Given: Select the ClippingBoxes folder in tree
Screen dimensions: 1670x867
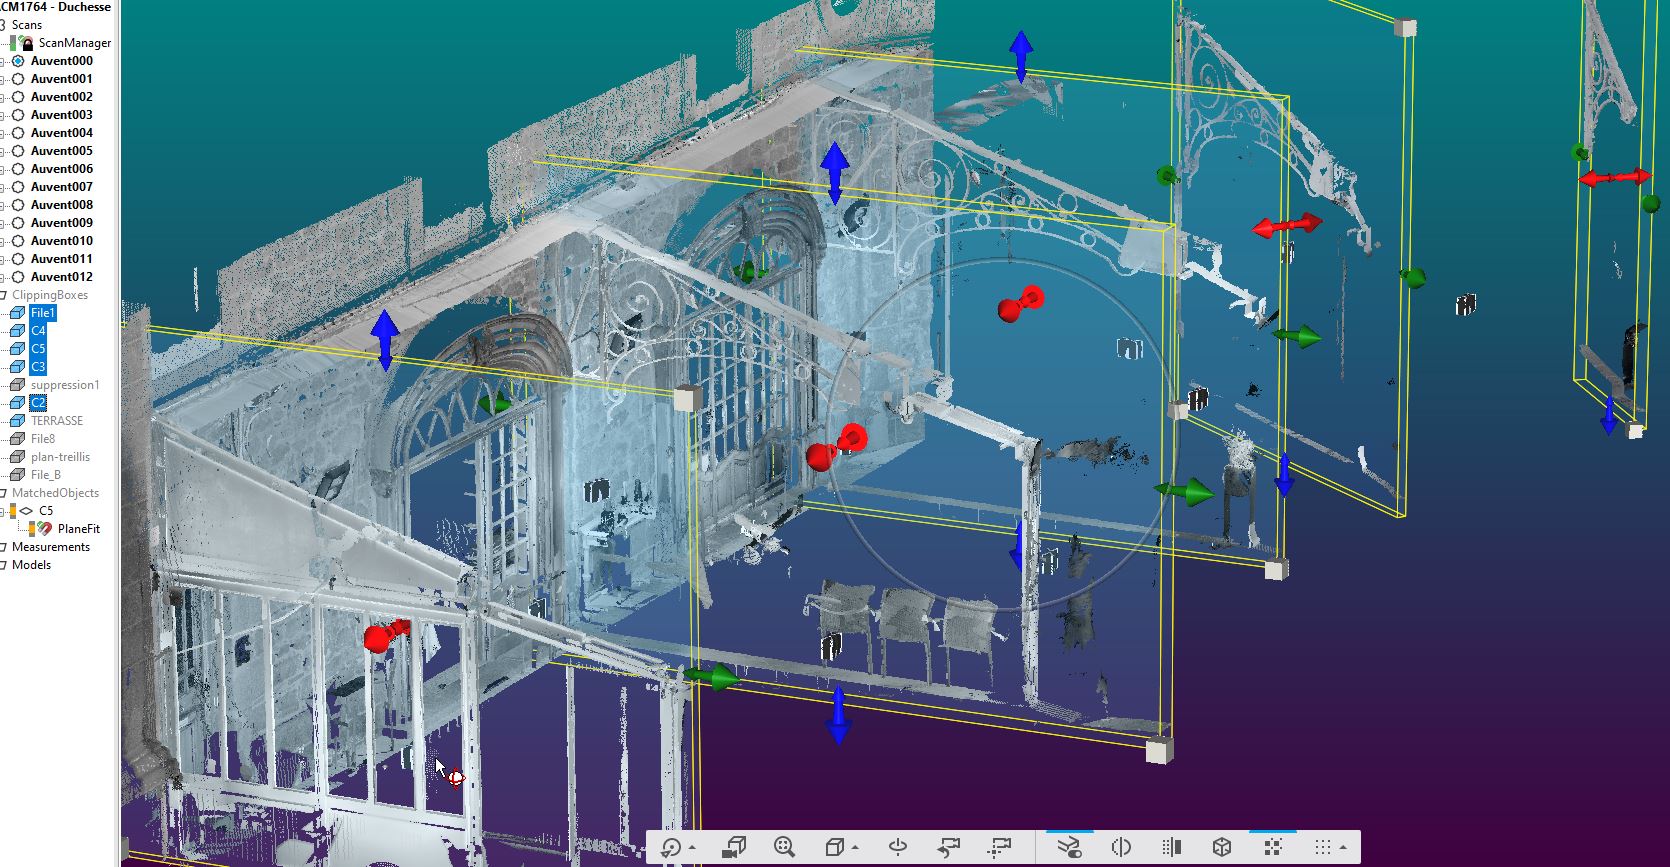Looking at the screenshot, I should [50, 295].
